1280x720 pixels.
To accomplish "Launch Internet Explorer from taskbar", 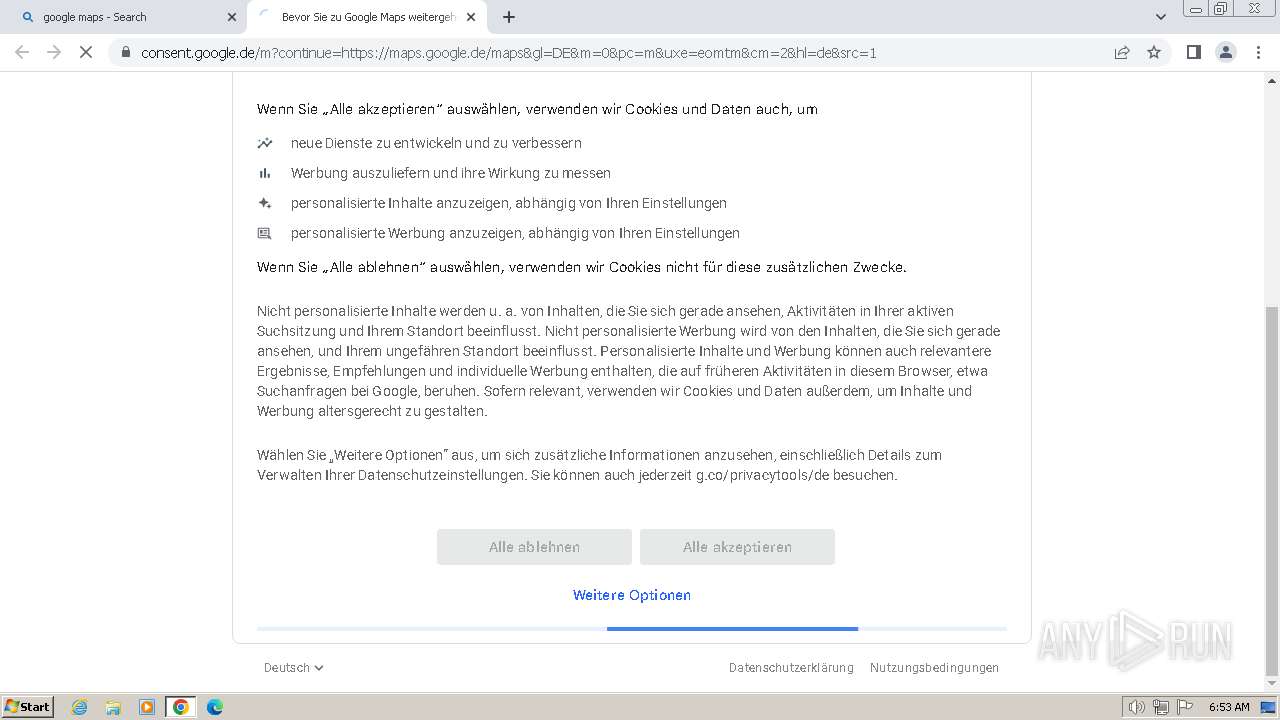I will coord(79,707).
